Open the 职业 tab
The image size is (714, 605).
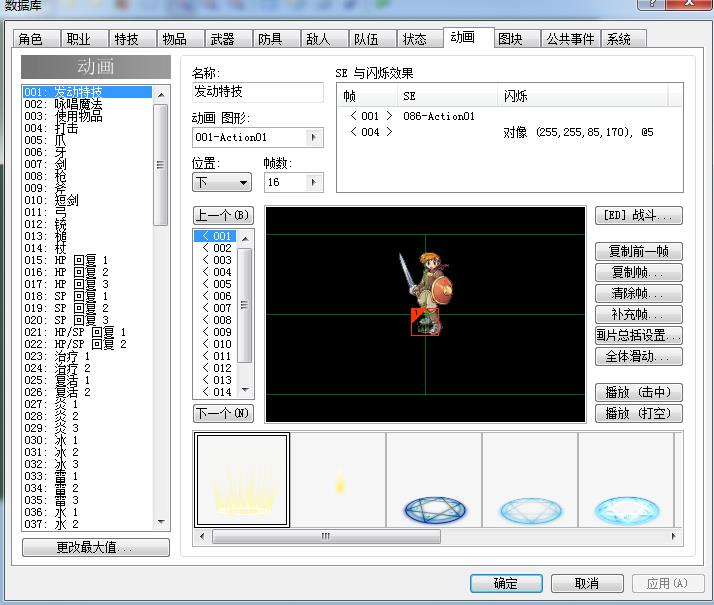tap(85, 39)
